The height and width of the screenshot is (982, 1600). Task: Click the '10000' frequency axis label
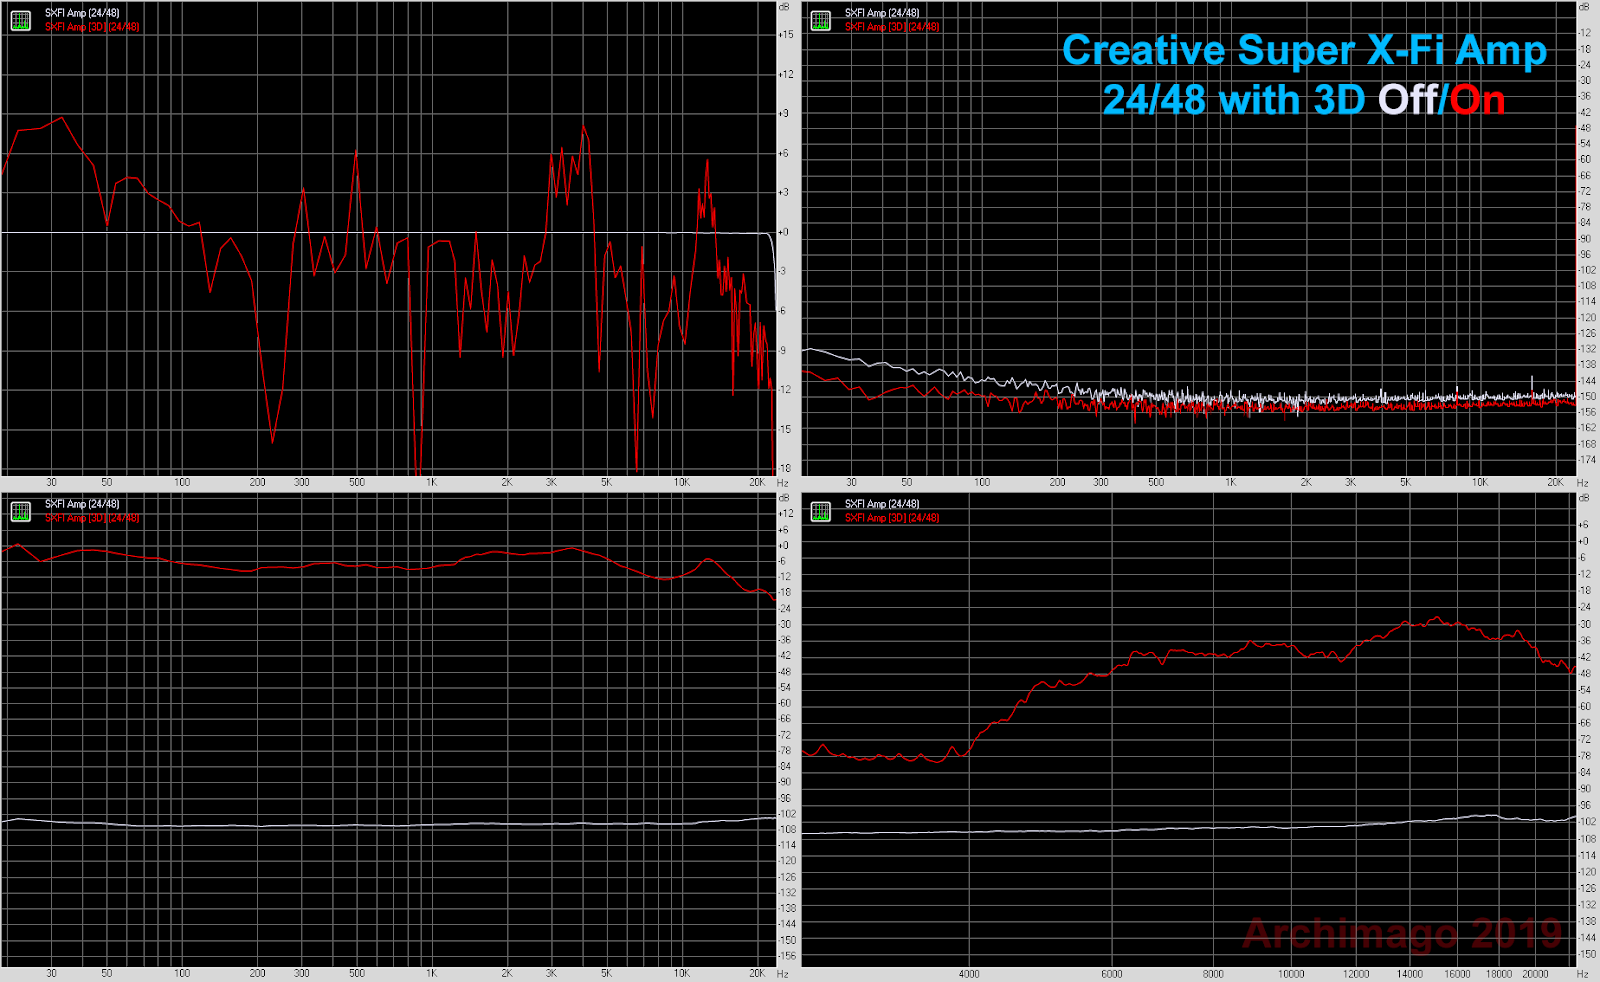click(1291, 974)
